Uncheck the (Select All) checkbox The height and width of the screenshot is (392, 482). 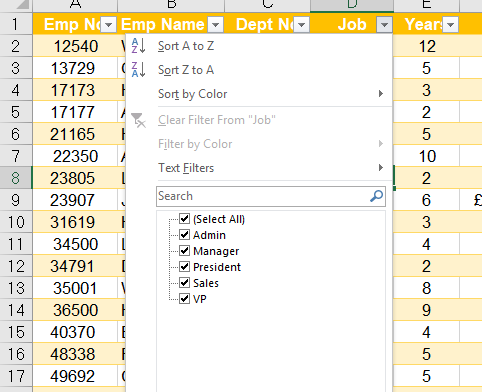[x=184, y=219]
